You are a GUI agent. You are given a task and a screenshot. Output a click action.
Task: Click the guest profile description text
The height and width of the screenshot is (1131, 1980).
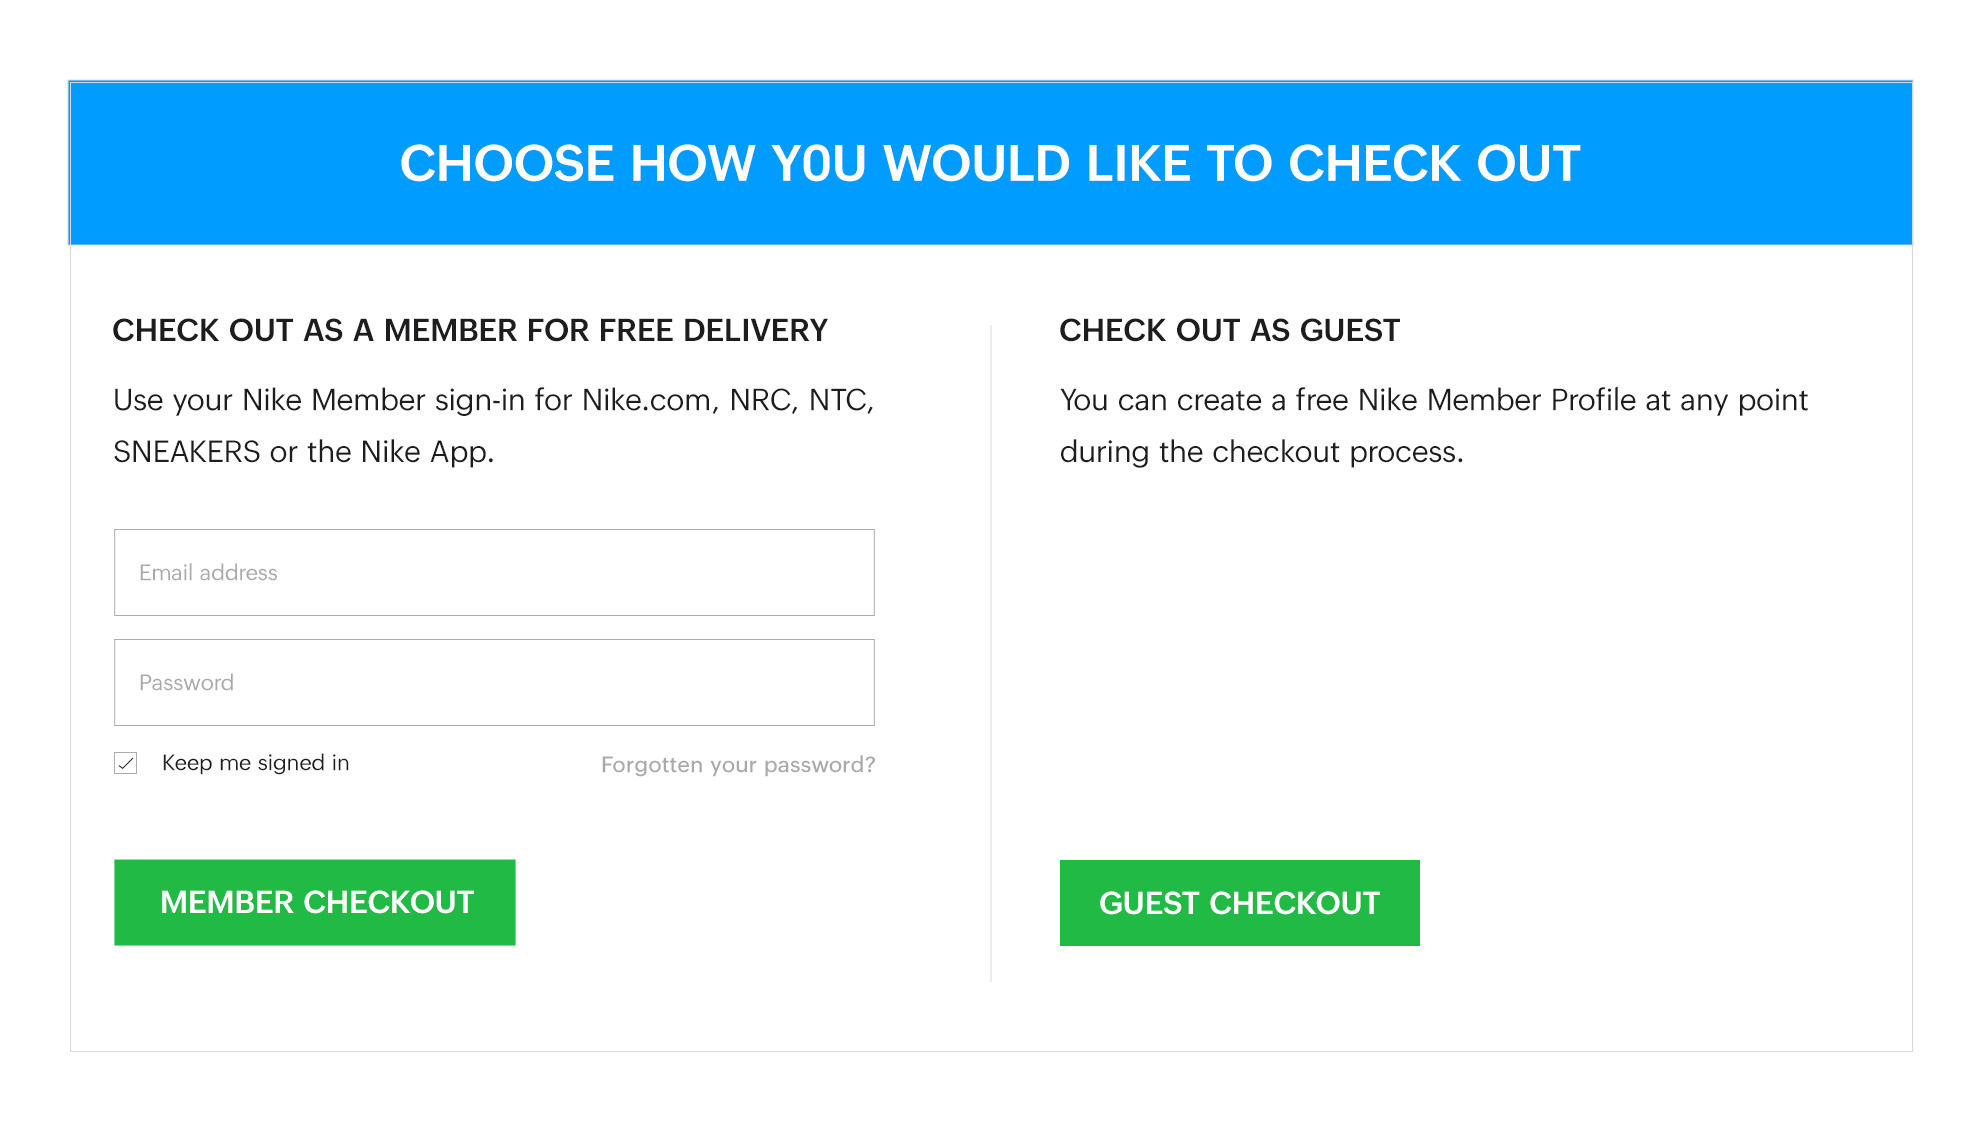(x=1433, y=425)
